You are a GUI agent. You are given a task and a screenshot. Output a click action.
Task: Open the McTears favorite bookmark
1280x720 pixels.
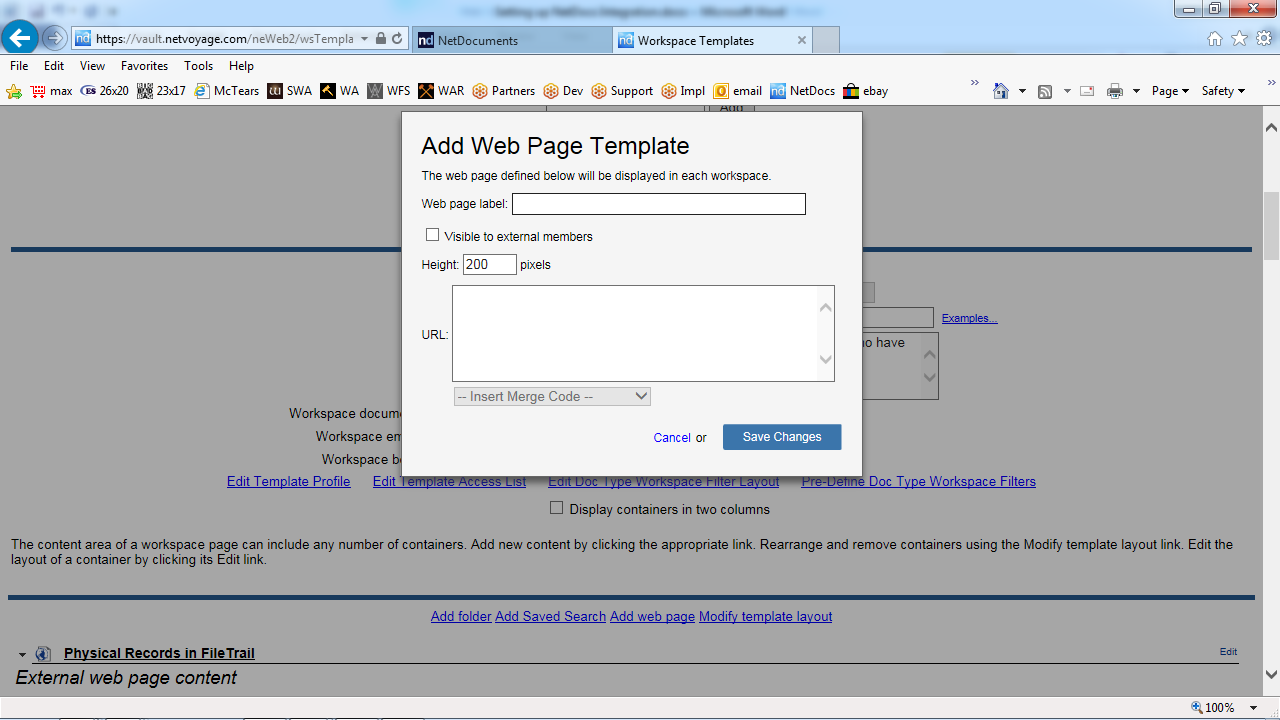tap(227, 91)
